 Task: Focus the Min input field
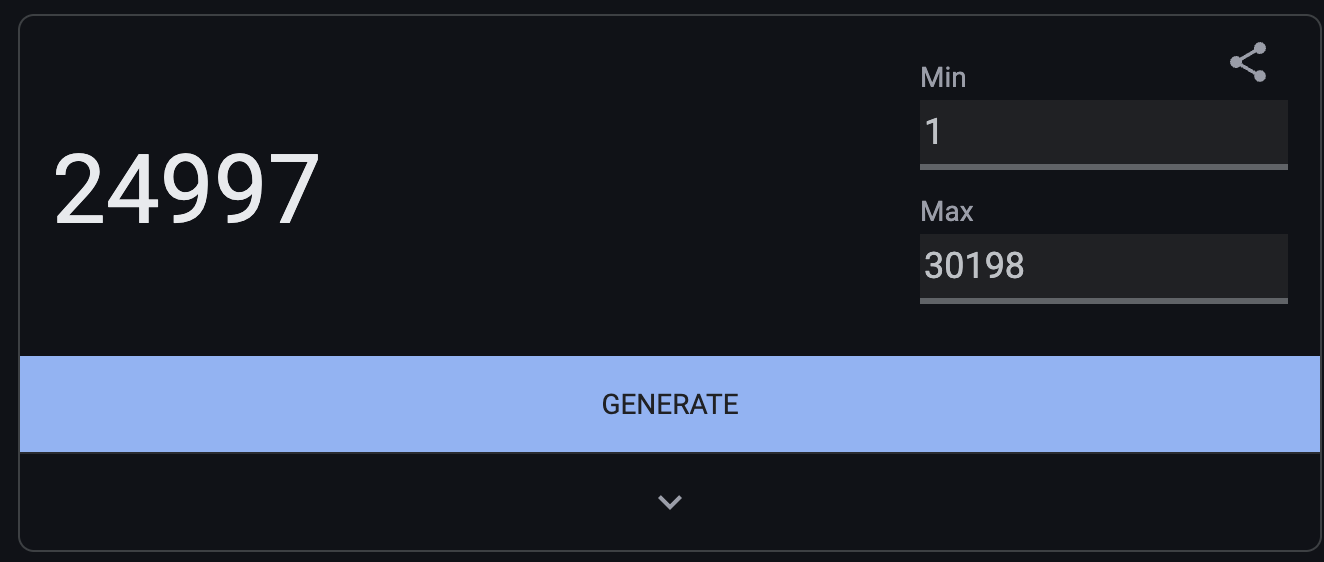1104,133
